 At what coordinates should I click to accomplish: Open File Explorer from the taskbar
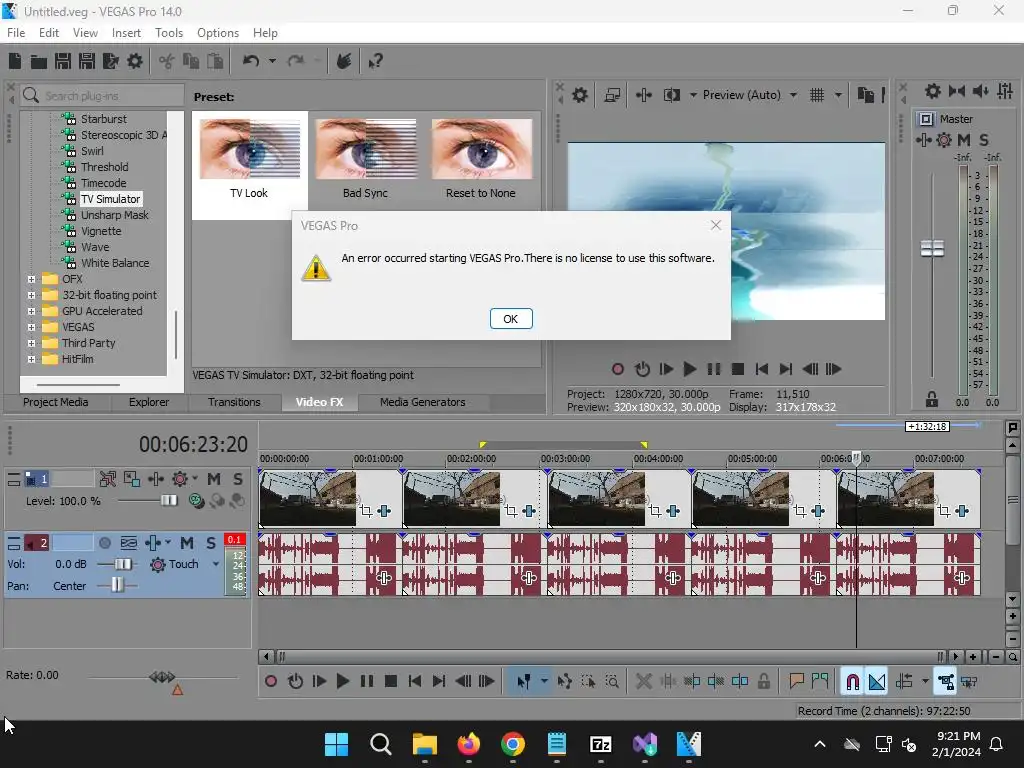[x=424, y=744]
